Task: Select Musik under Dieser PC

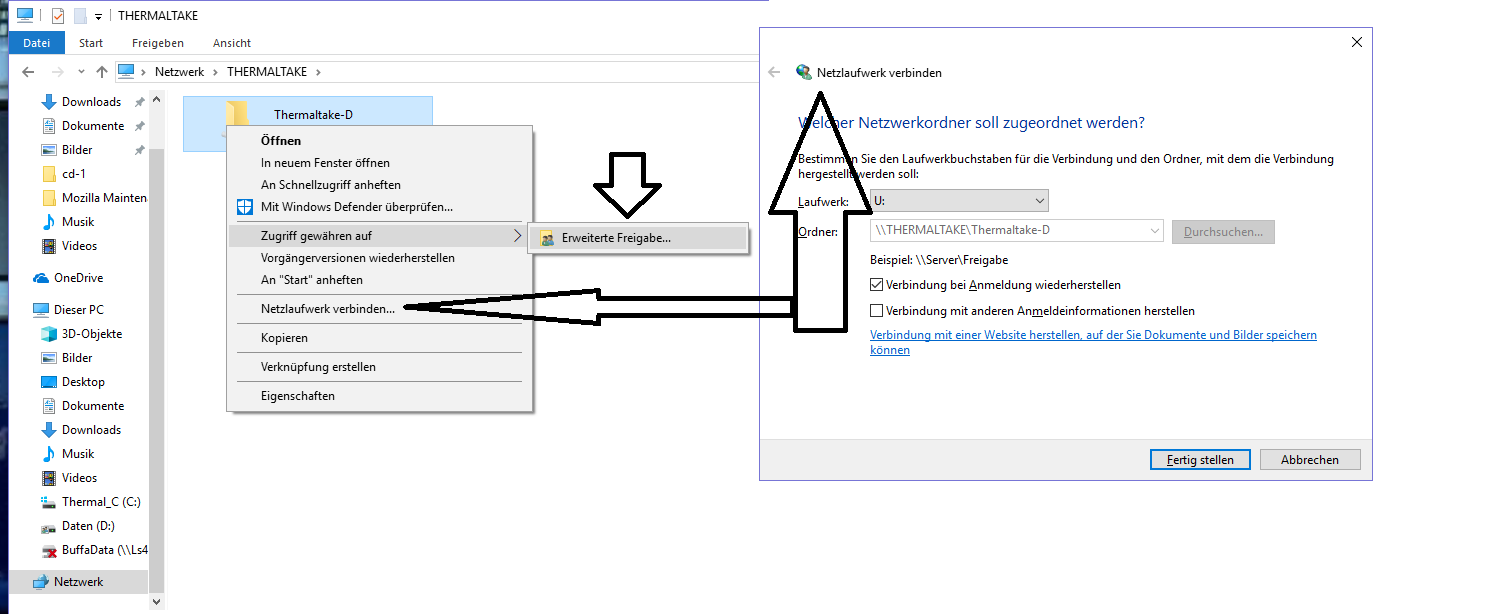Action: (x=78, y=454)
